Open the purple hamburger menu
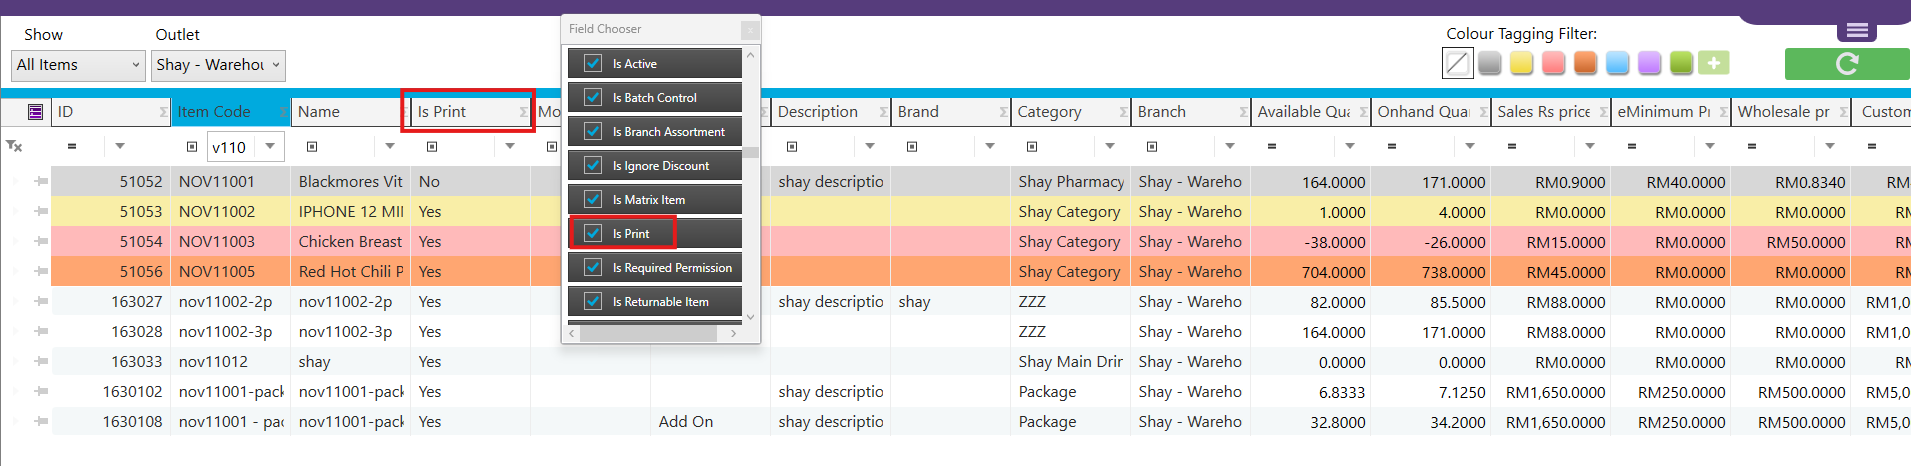This screenshot has height=466, width=1911. click(1857, 31)
